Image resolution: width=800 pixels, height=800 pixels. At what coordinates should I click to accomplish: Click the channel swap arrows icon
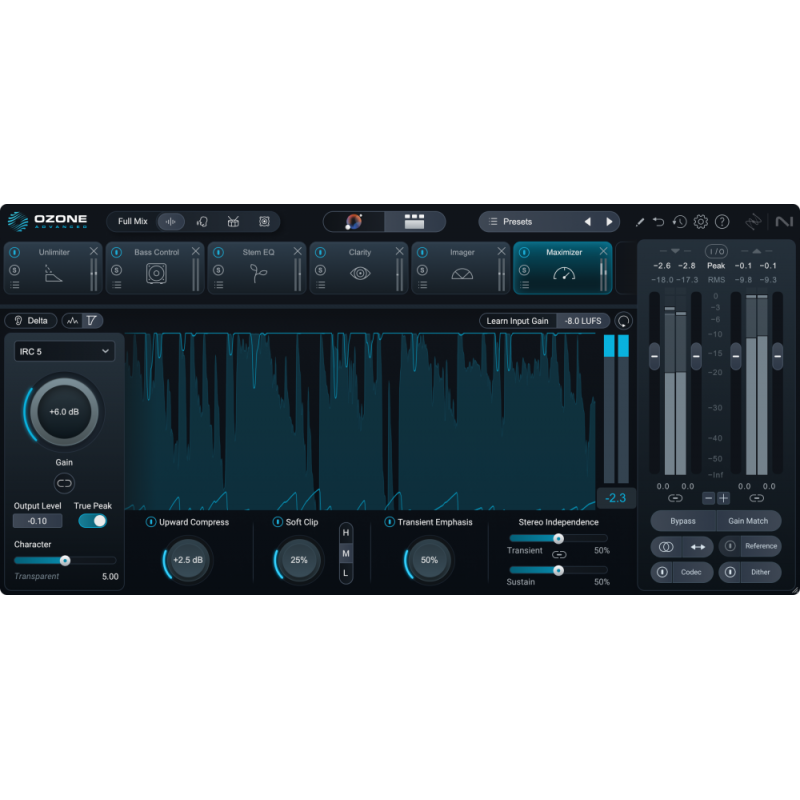pyautogui.click(x=697, y=546)
